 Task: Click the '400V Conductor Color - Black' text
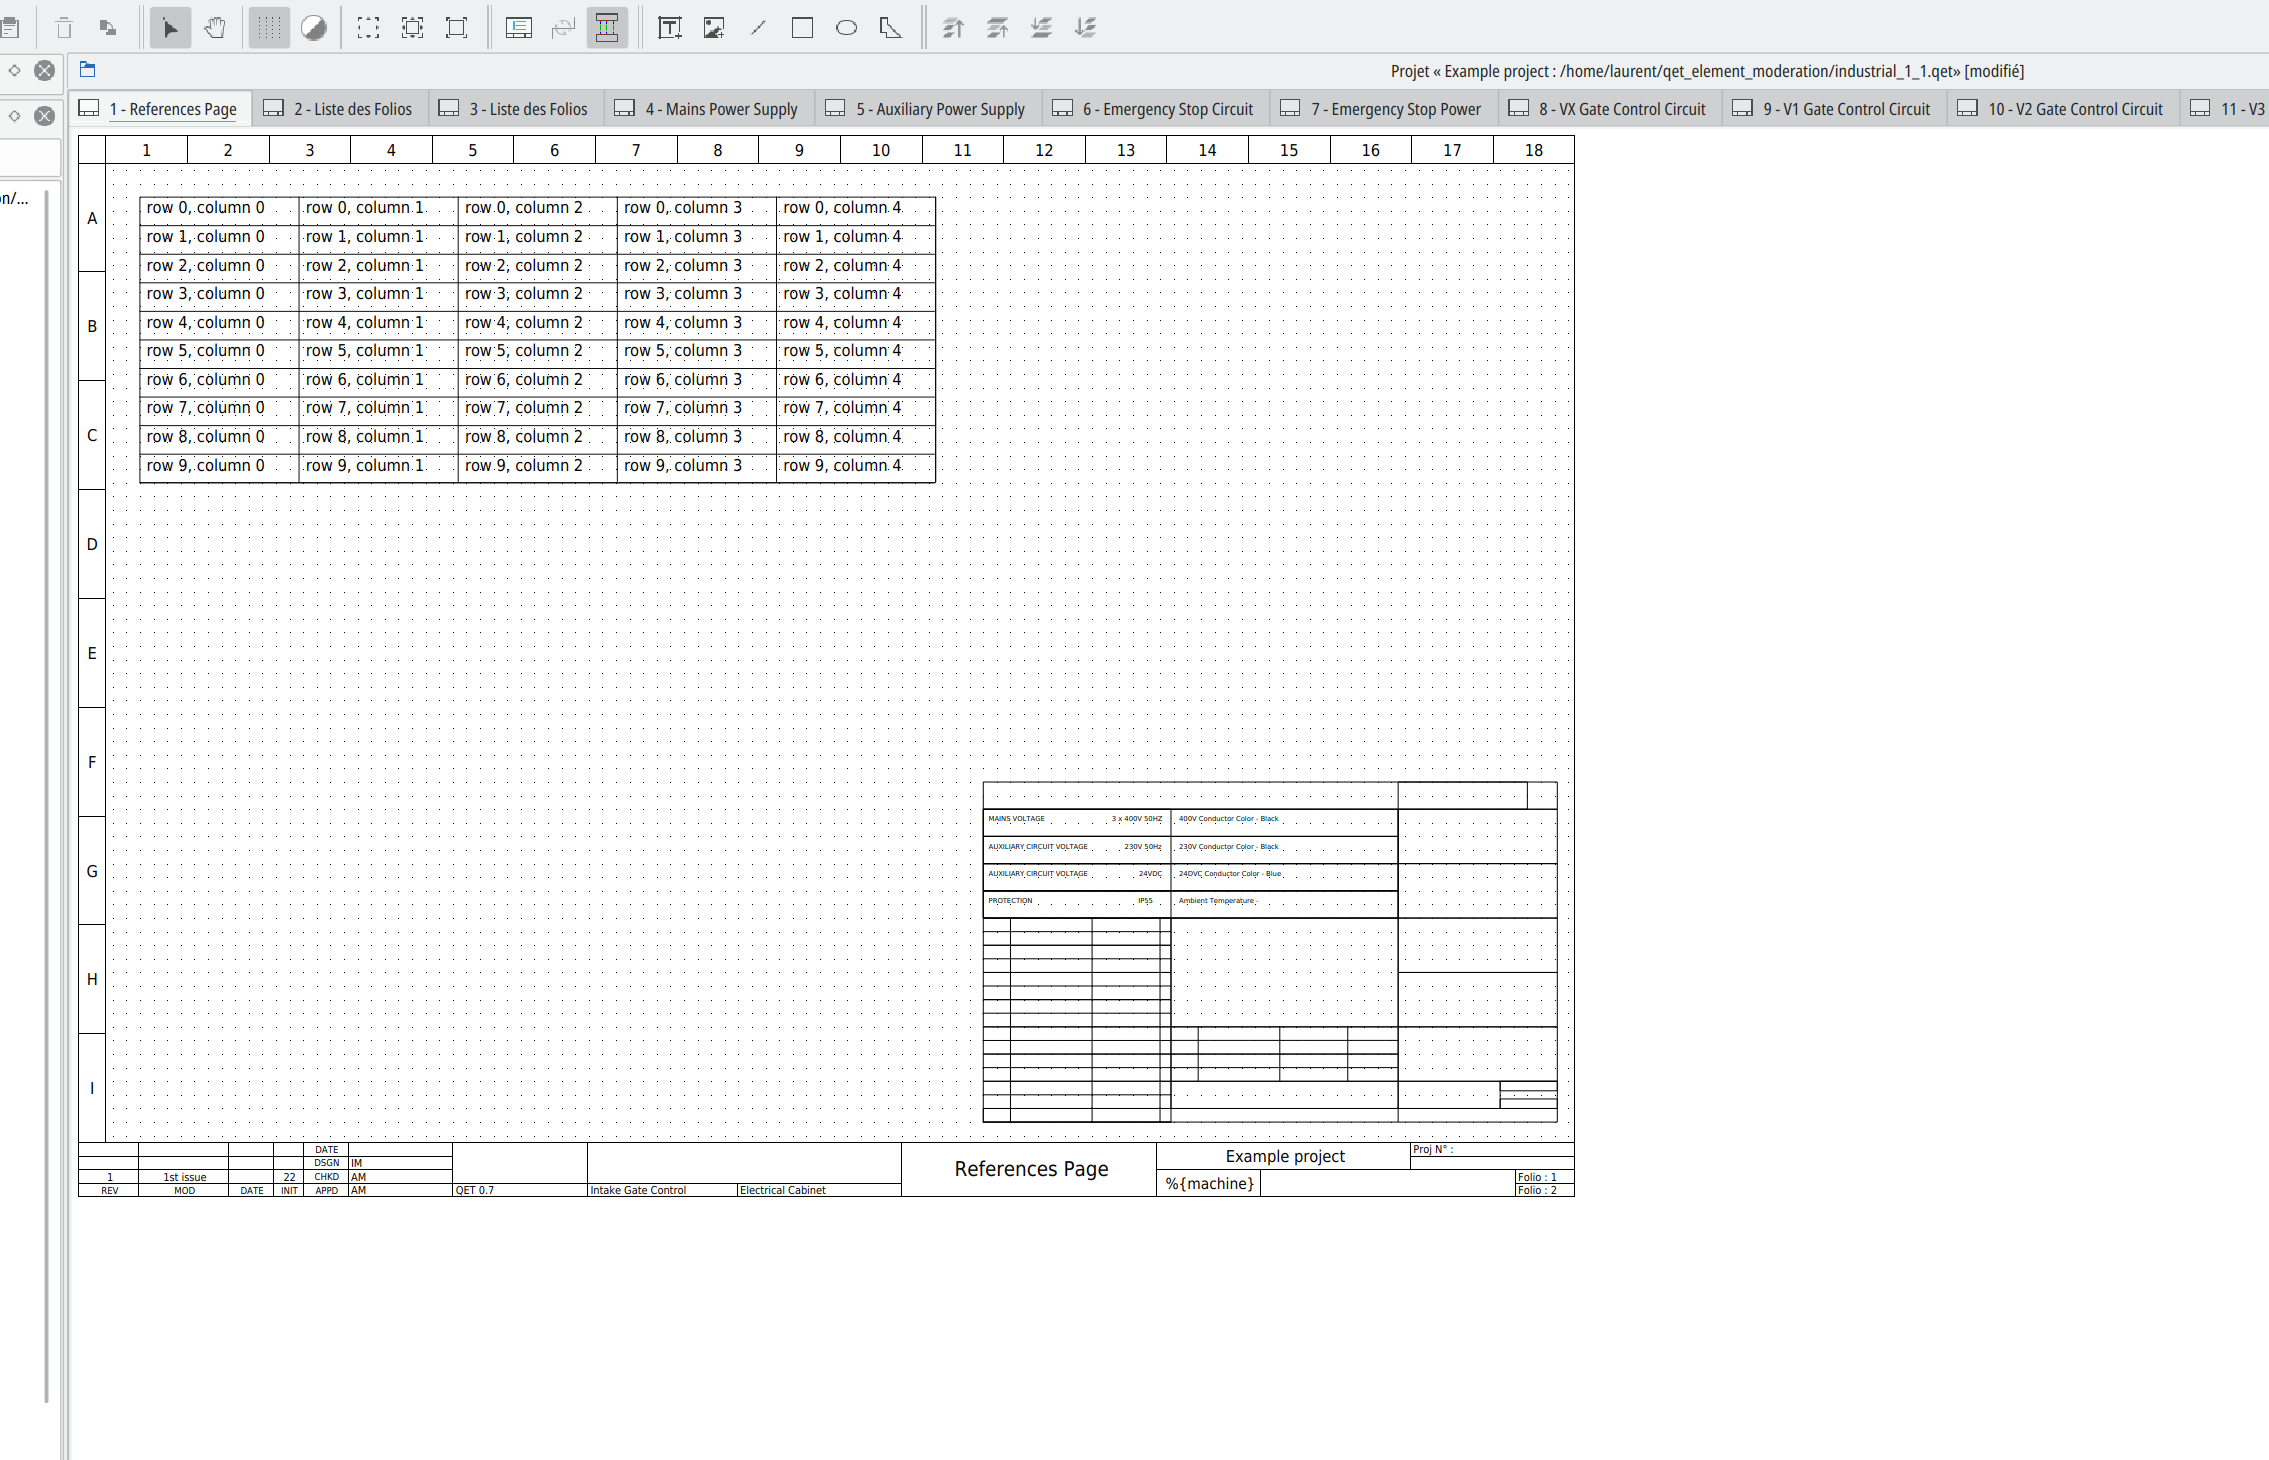[x=1228, y=819]
